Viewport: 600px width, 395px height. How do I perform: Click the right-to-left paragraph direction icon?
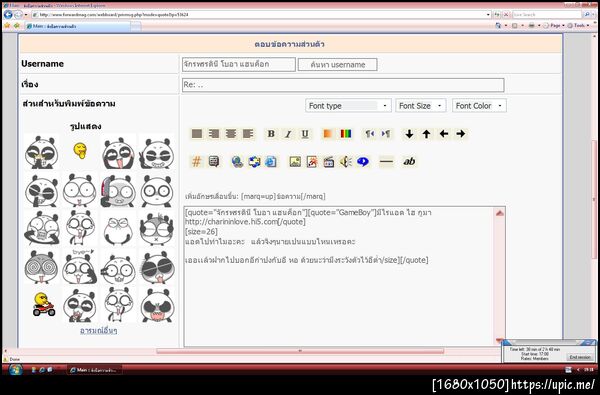369,134
